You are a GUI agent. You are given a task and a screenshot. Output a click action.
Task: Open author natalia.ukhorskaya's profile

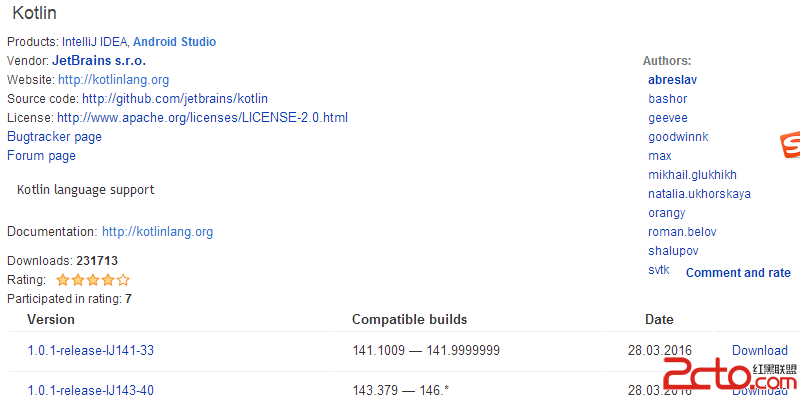point(699,194)
